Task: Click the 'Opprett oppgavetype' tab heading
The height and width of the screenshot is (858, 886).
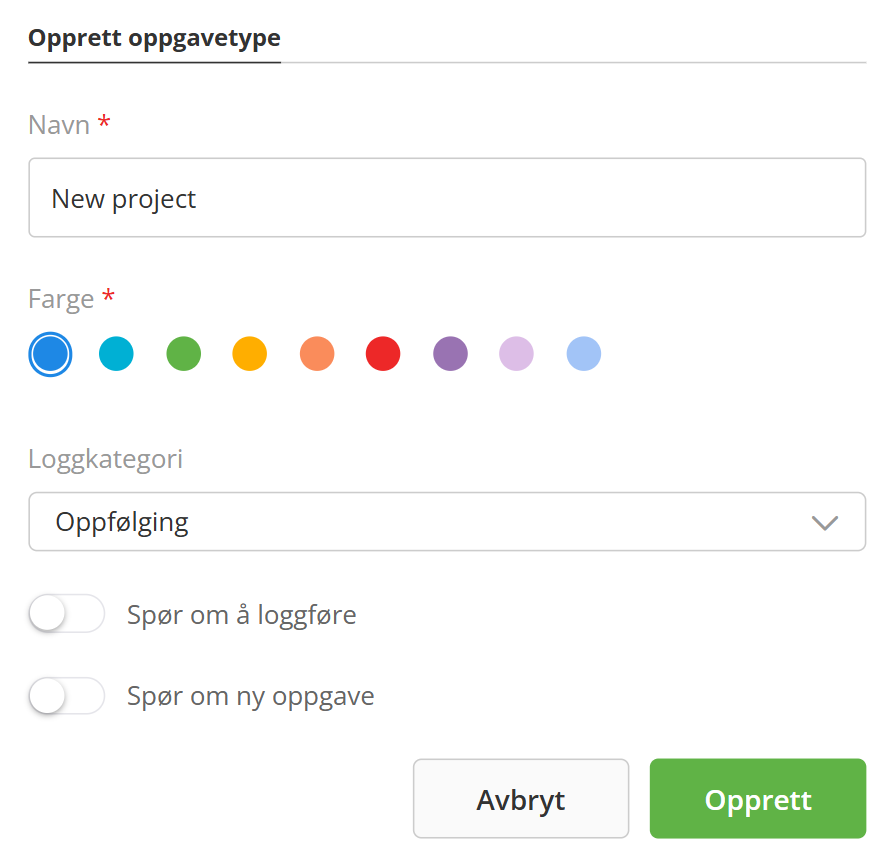Action: pyautogui.click(x=154, y=39)
